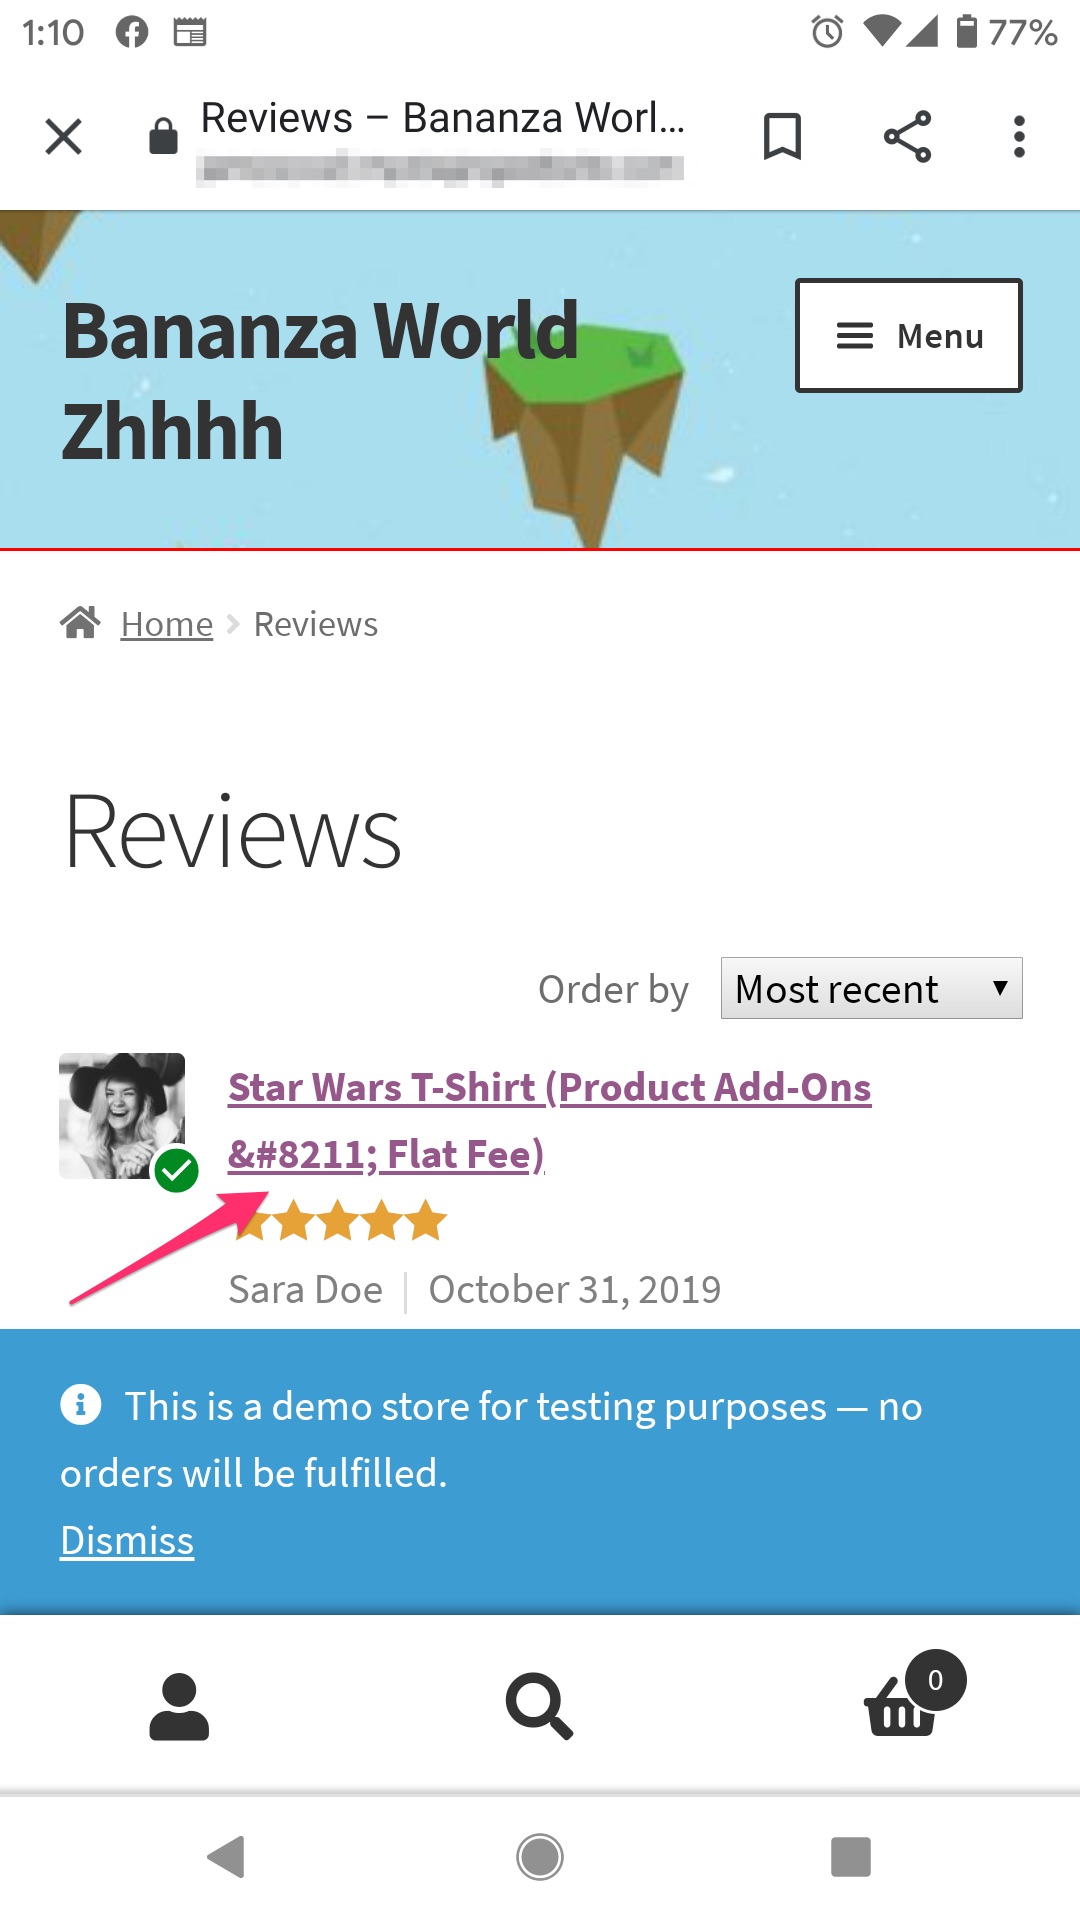Screen dimensions: 1080x1920
Task: Open the account icon in bottom navigation
Action: tap(178, 1706)
